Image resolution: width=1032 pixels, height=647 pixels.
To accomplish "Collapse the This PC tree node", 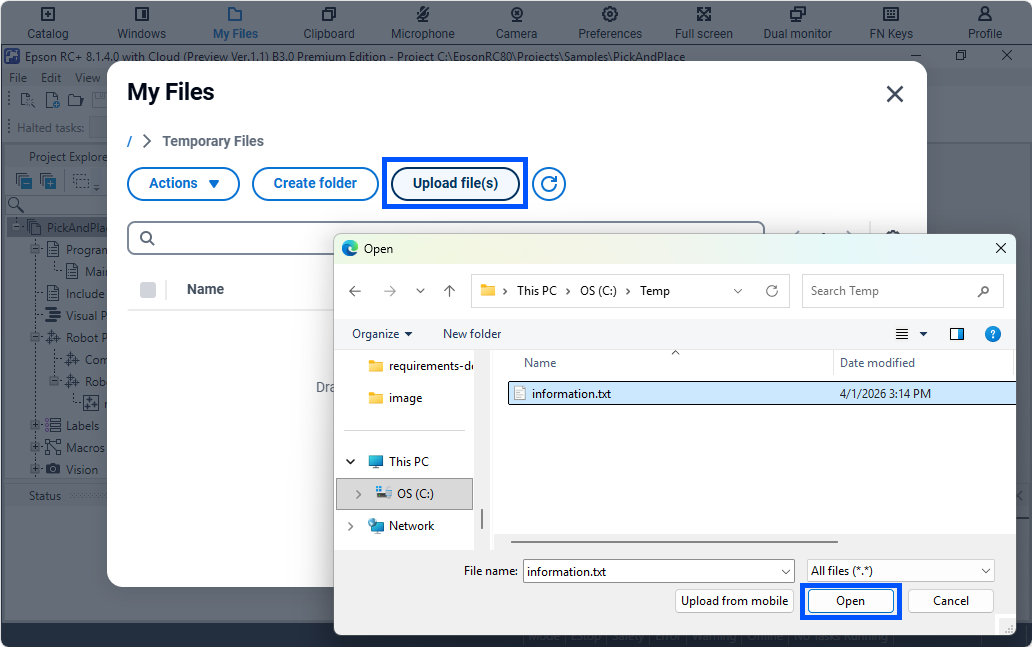I will click(351, 462).
